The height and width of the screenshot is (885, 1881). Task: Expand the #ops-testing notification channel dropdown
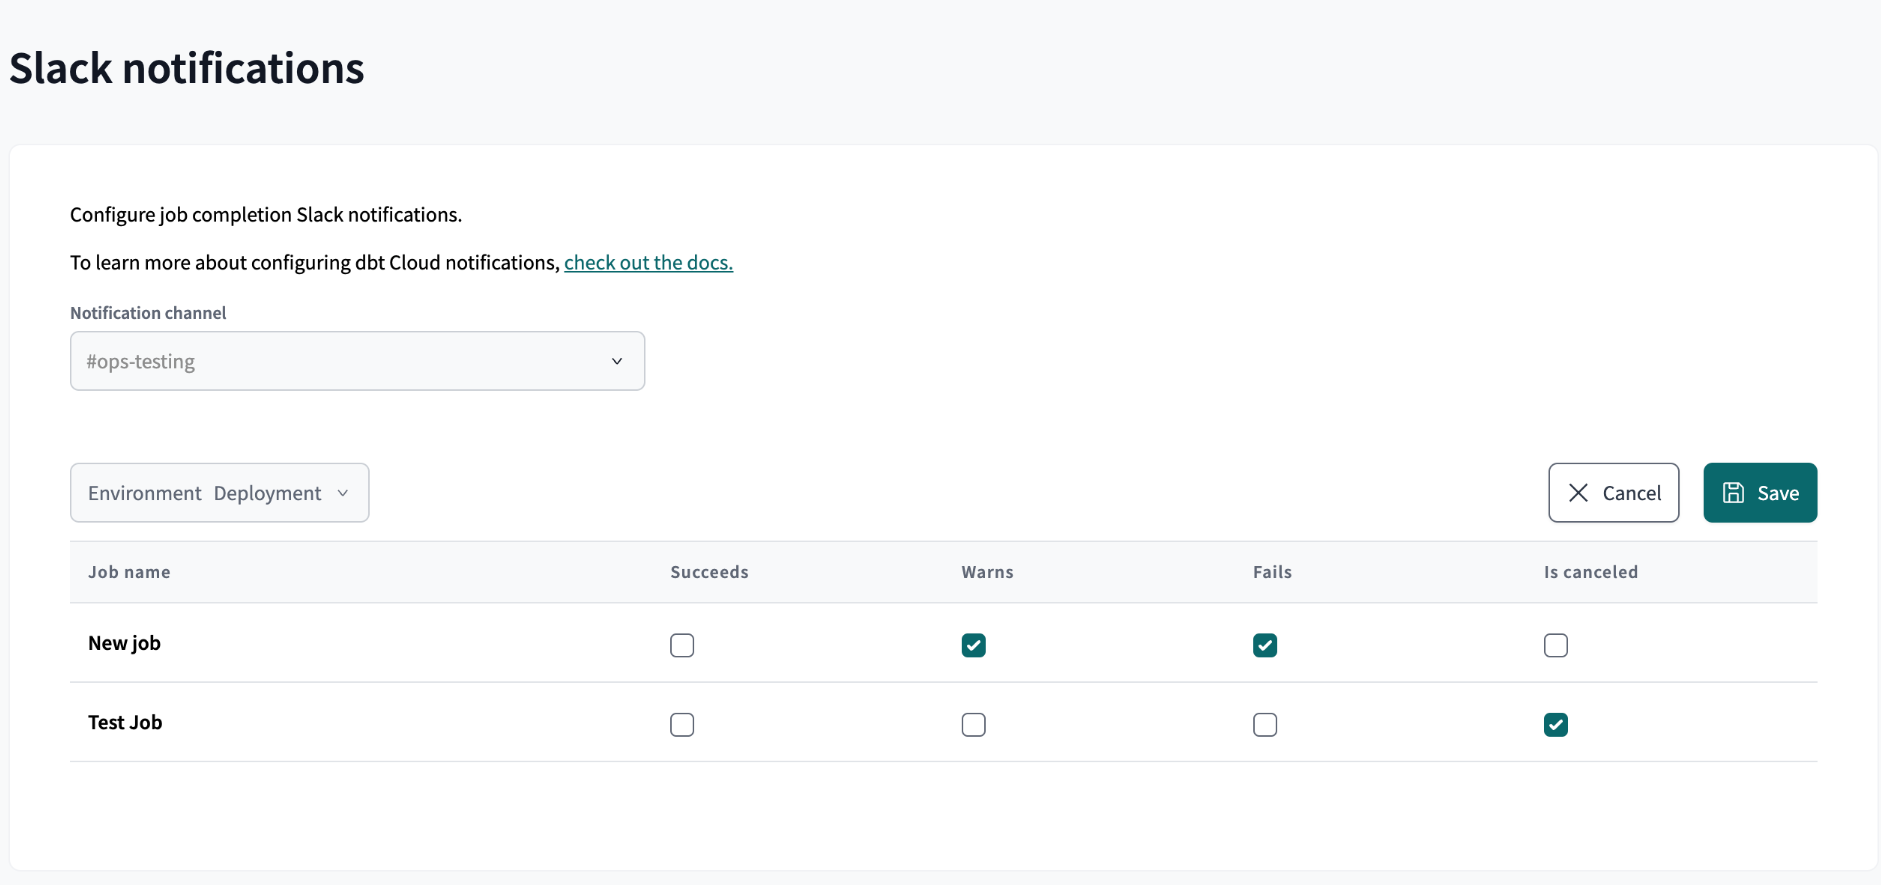click(x=357, y=361)
